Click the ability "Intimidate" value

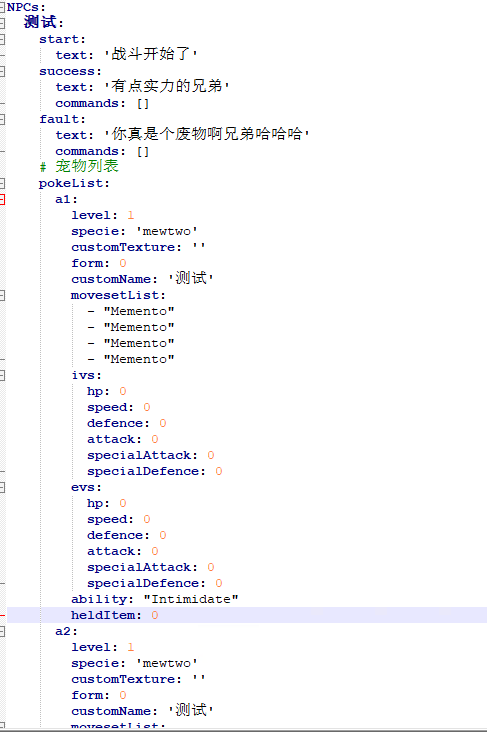point(191,599)
